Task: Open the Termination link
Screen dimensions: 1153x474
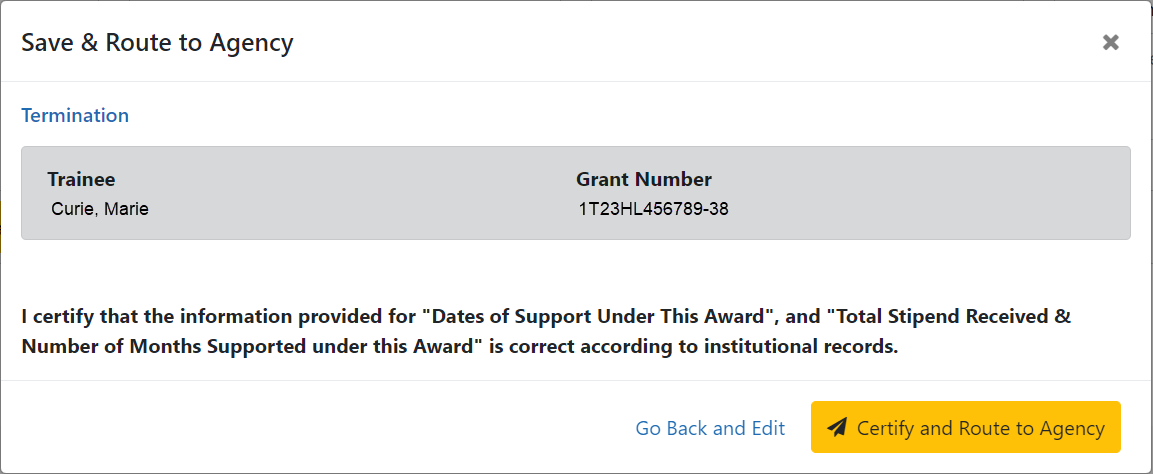Action: pos(75,115)
